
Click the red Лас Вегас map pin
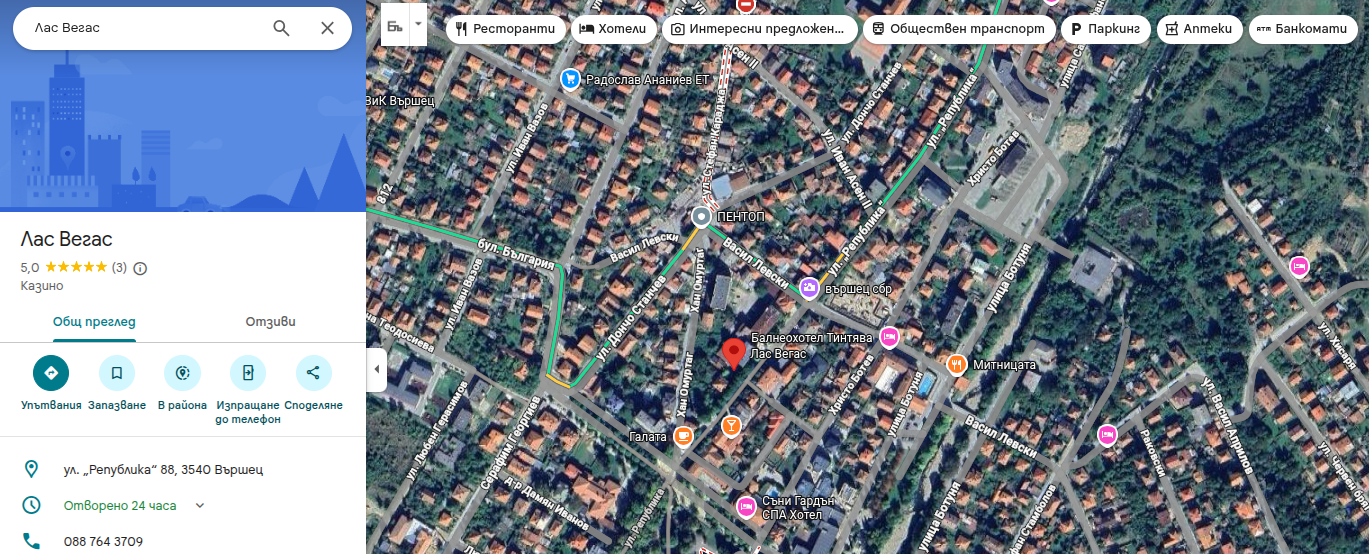pyautogui.click(x=733, y=353)
